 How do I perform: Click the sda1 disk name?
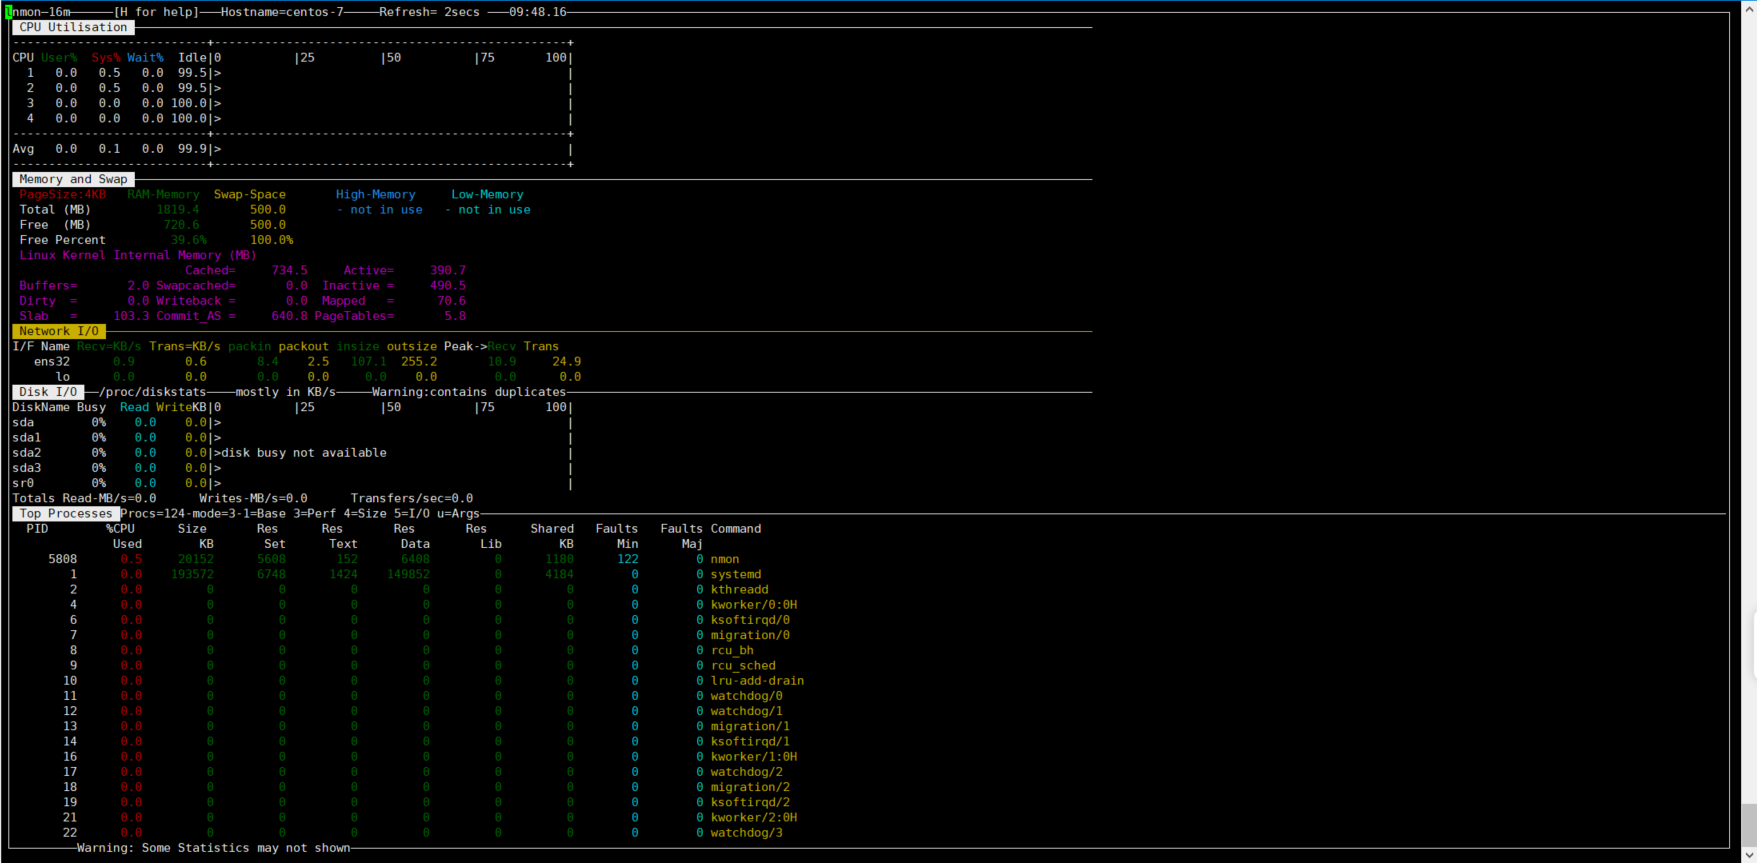27,437
